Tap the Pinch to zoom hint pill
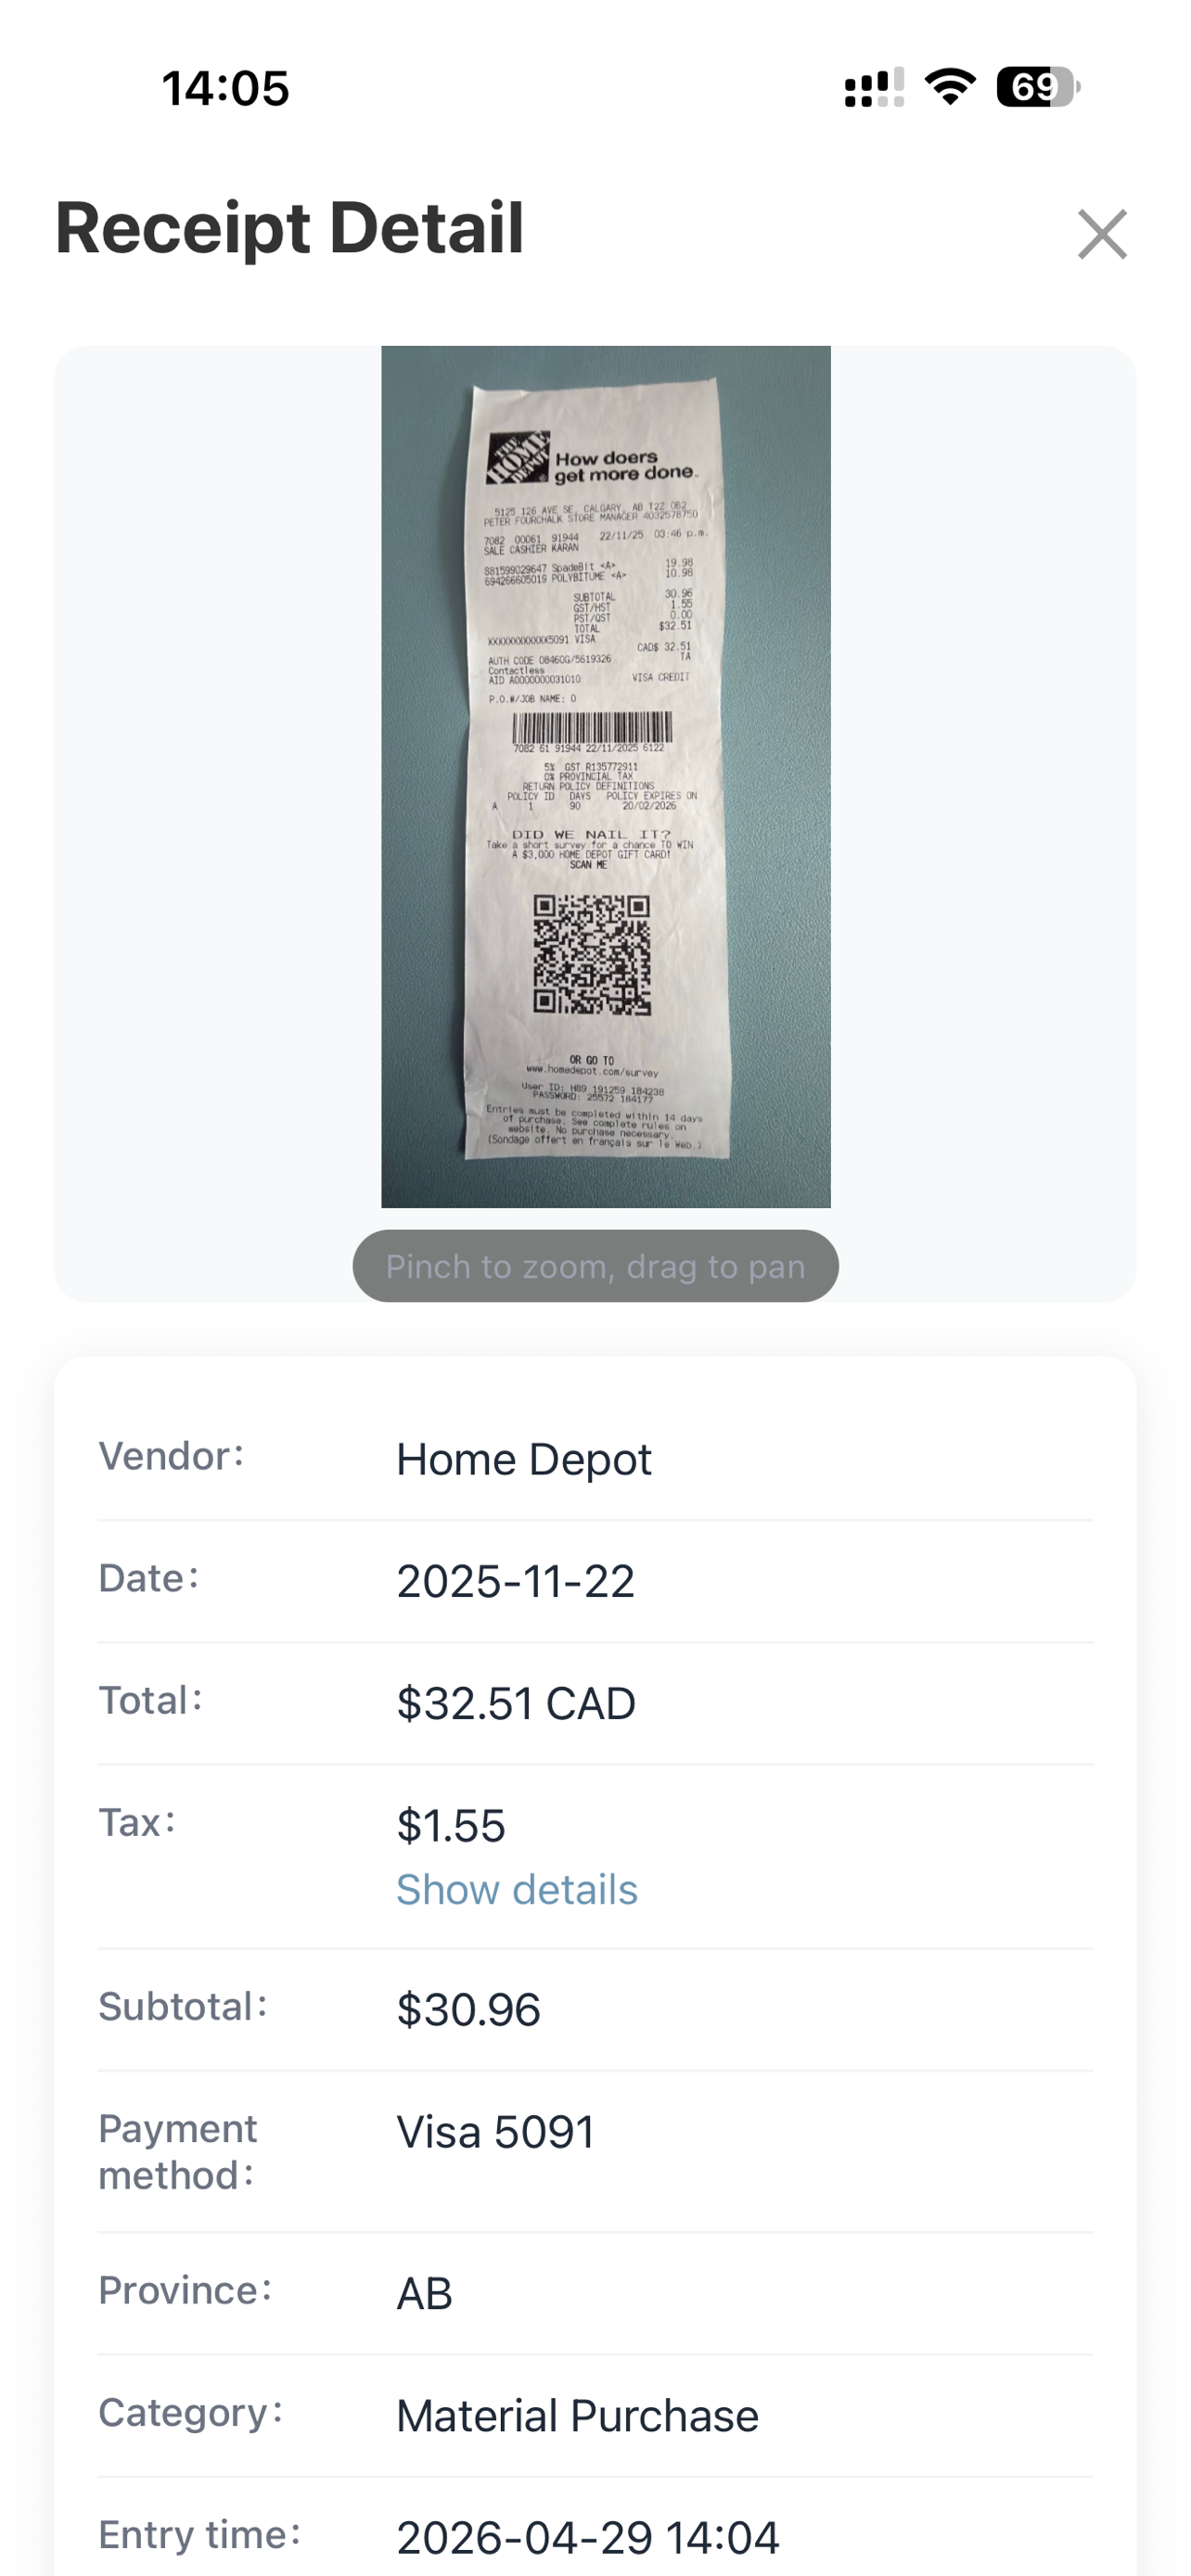Image resolution: width=1191 pixels, height=2576 pixels. [x=596, y=1266]
